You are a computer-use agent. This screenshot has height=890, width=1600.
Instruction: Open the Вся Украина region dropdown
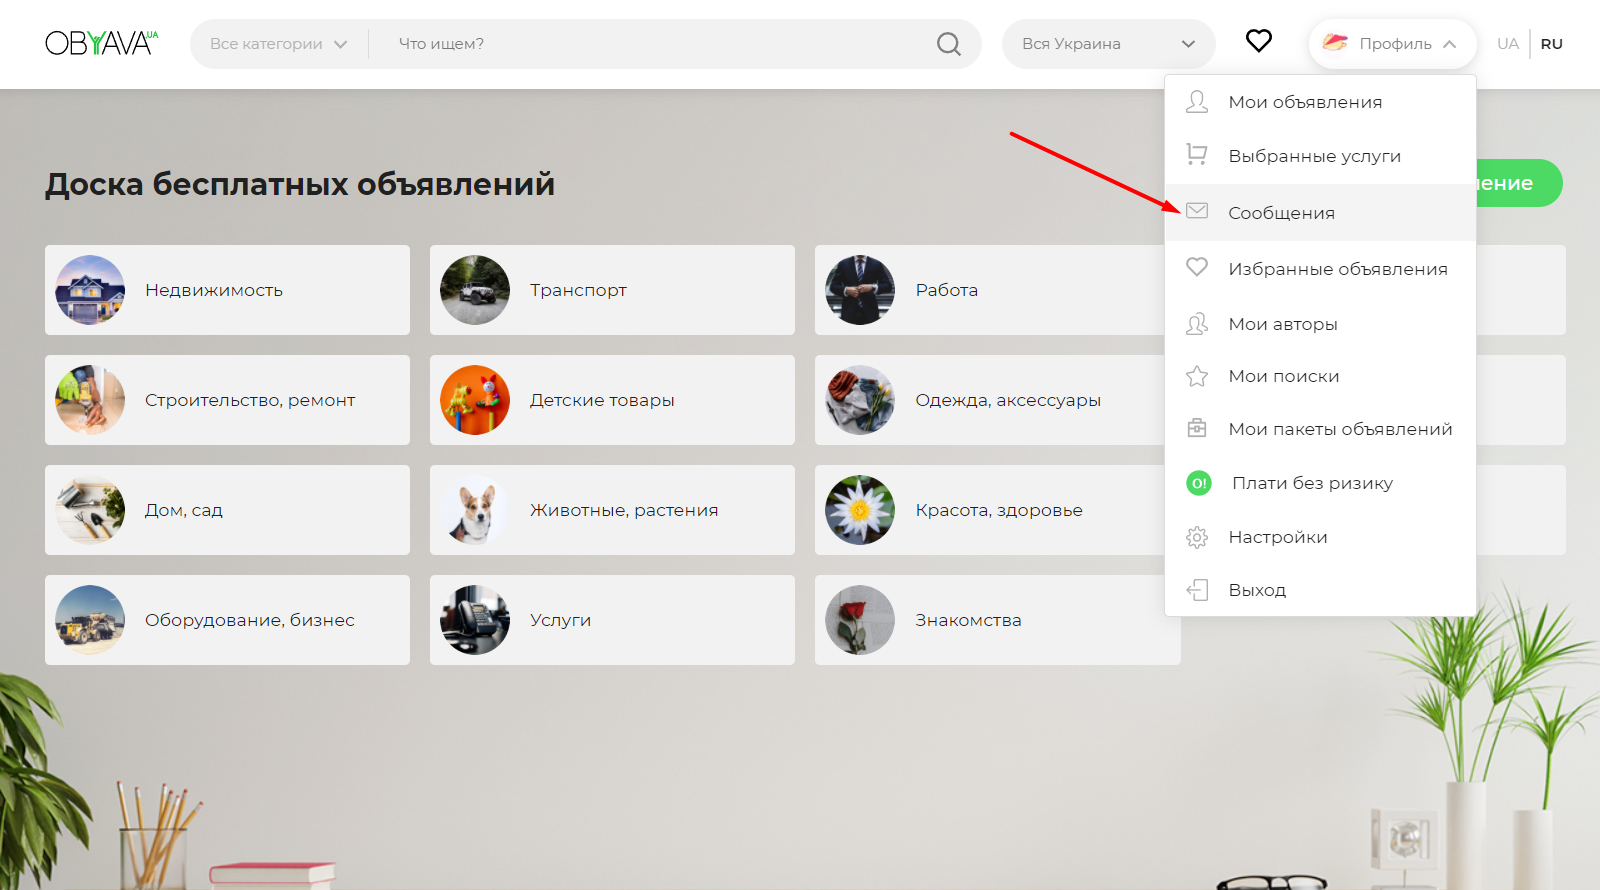pos(1108,44)
